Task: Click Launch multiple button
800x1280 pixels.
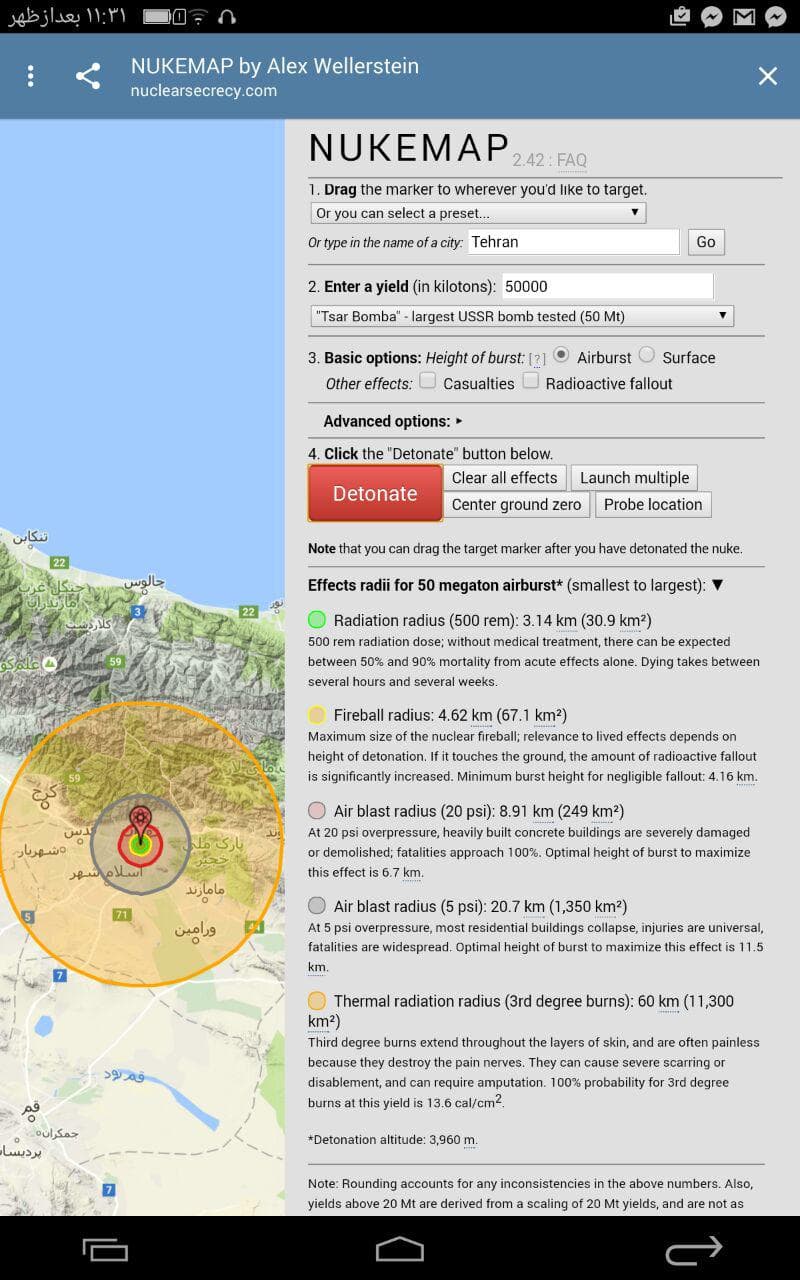Action: [635, 478]
